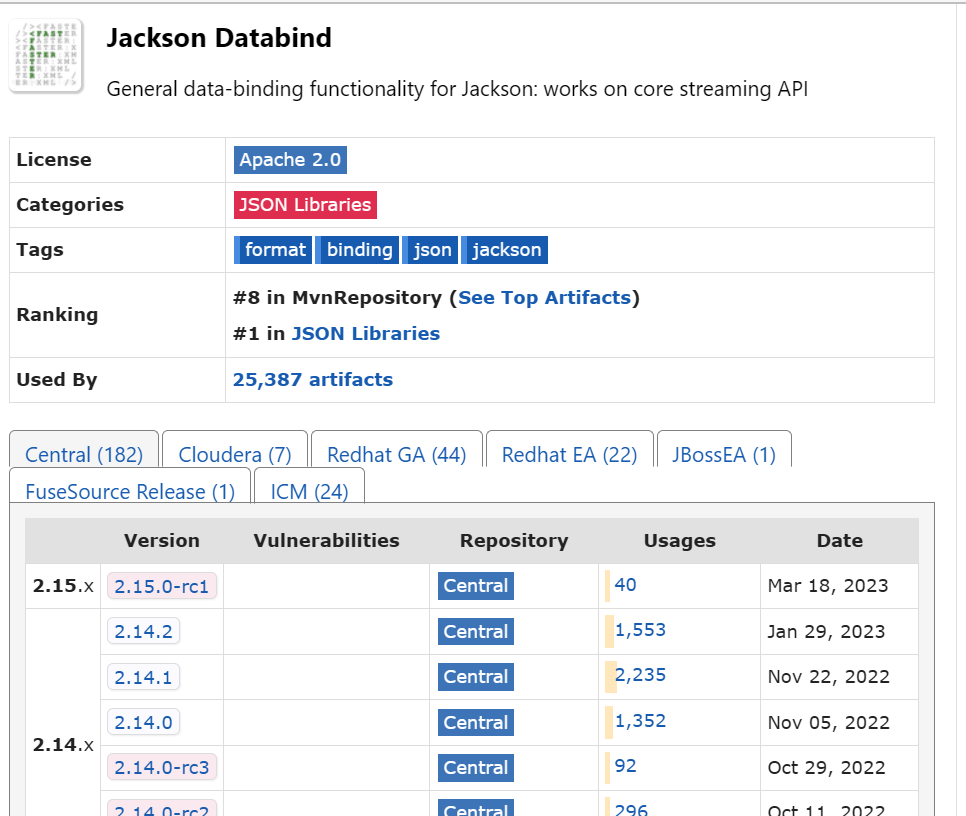Click the Jackson Databind page title
The image size is (966, 816).
pos(219,38)
